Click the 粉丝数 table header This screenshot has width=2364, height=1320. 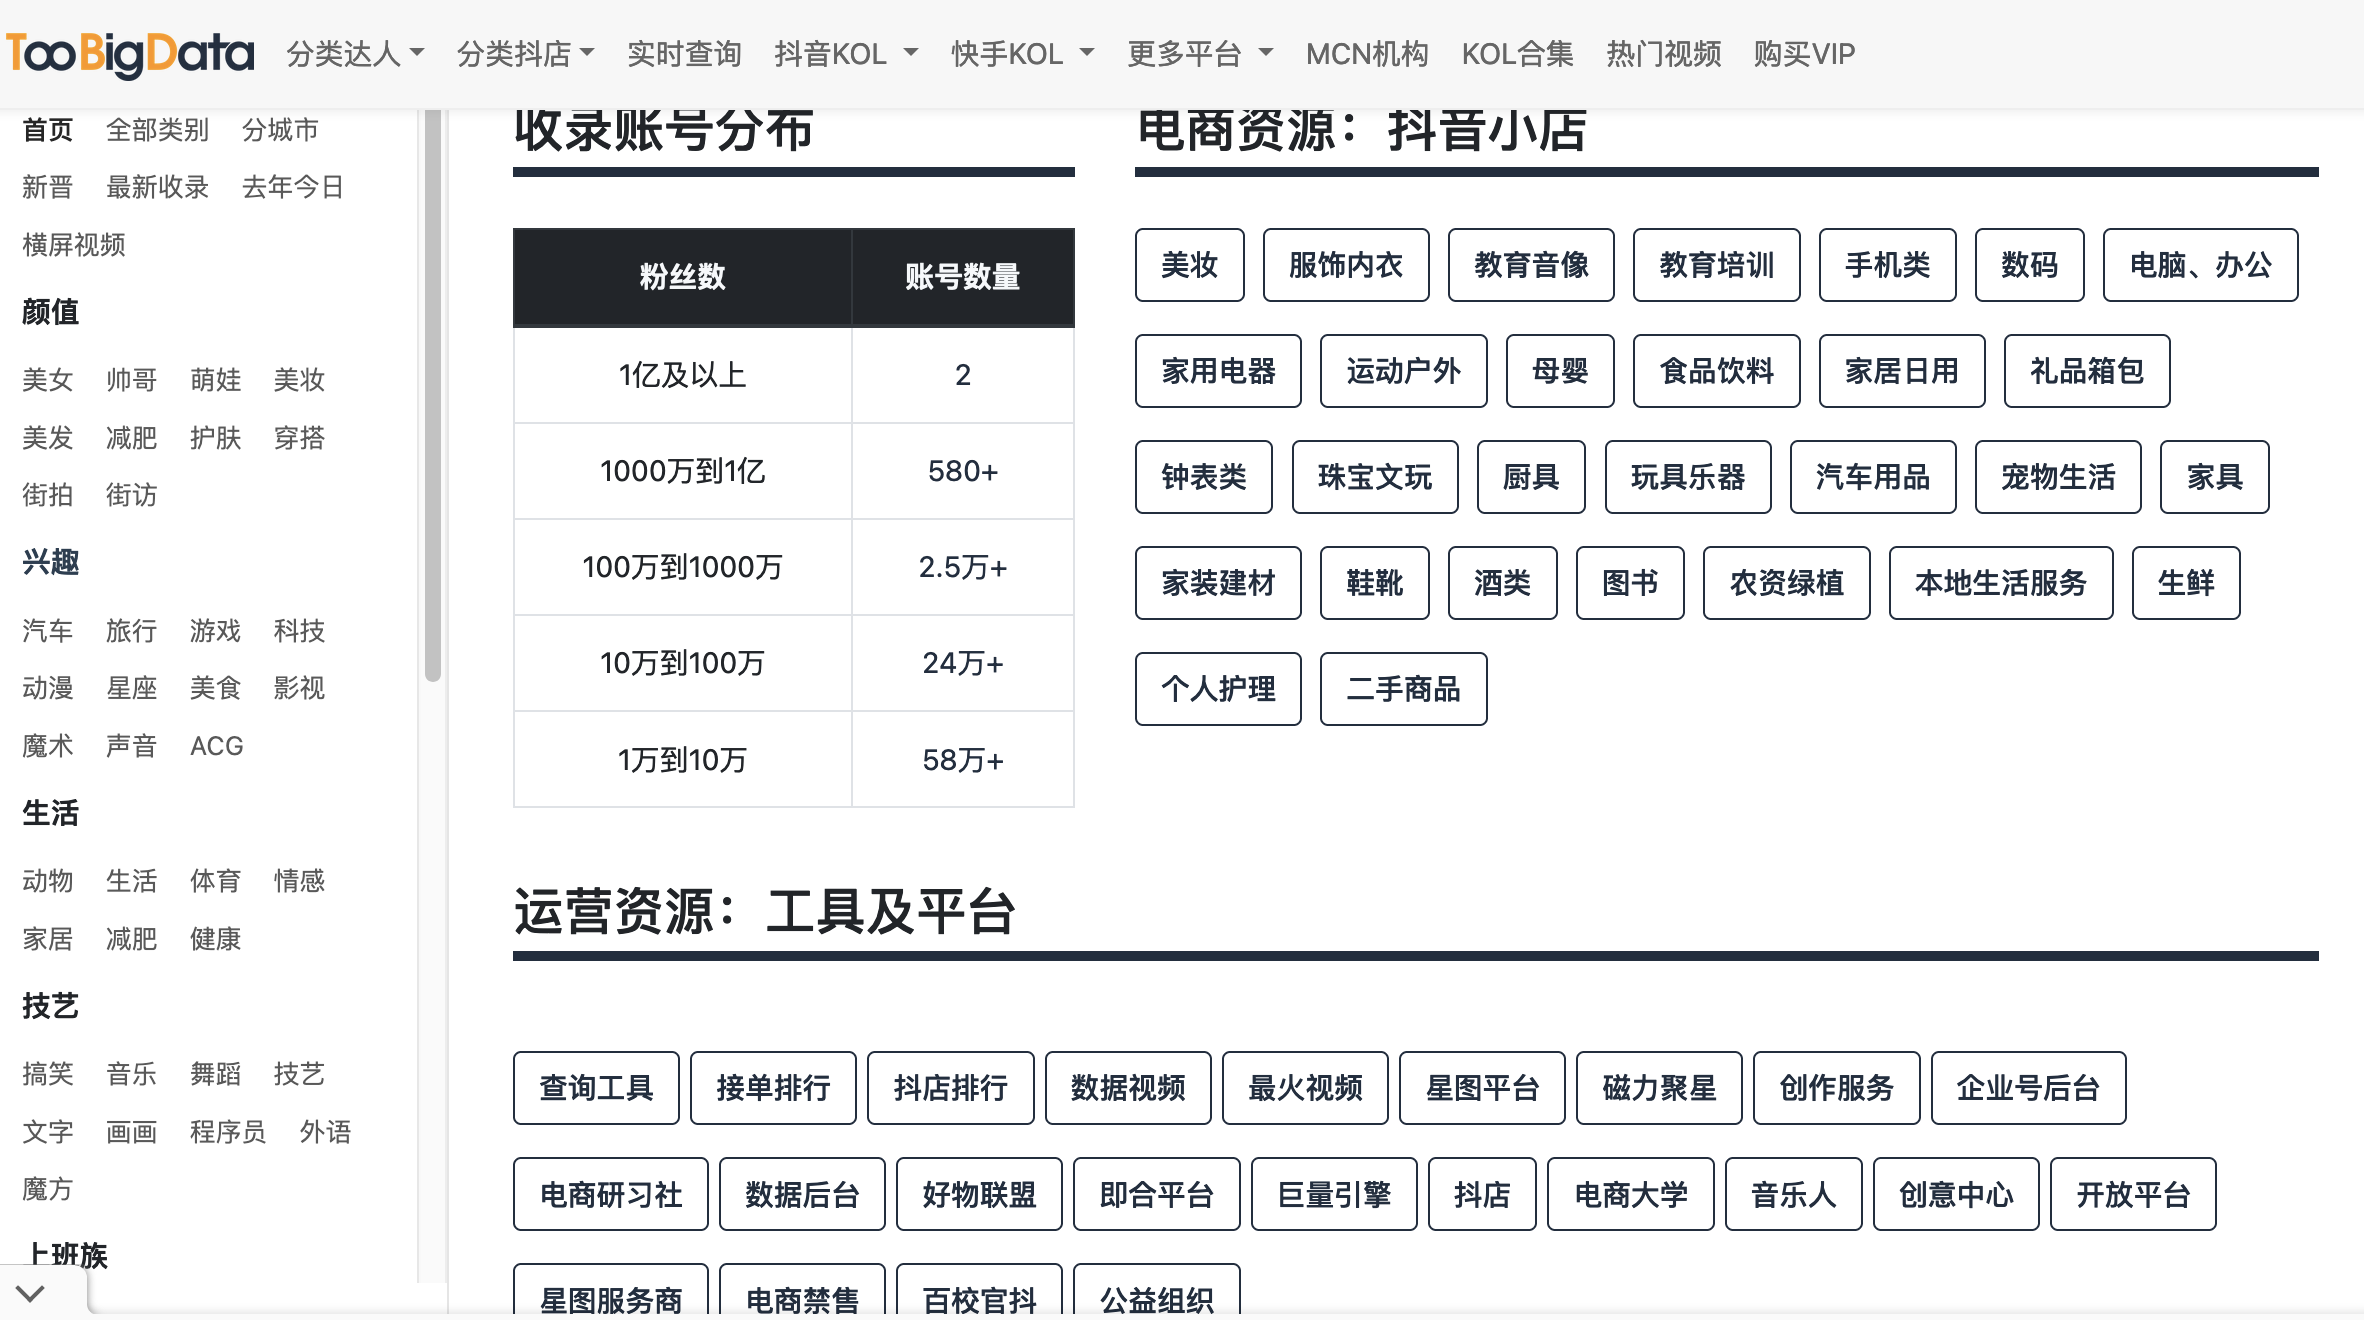click(683, 277)
